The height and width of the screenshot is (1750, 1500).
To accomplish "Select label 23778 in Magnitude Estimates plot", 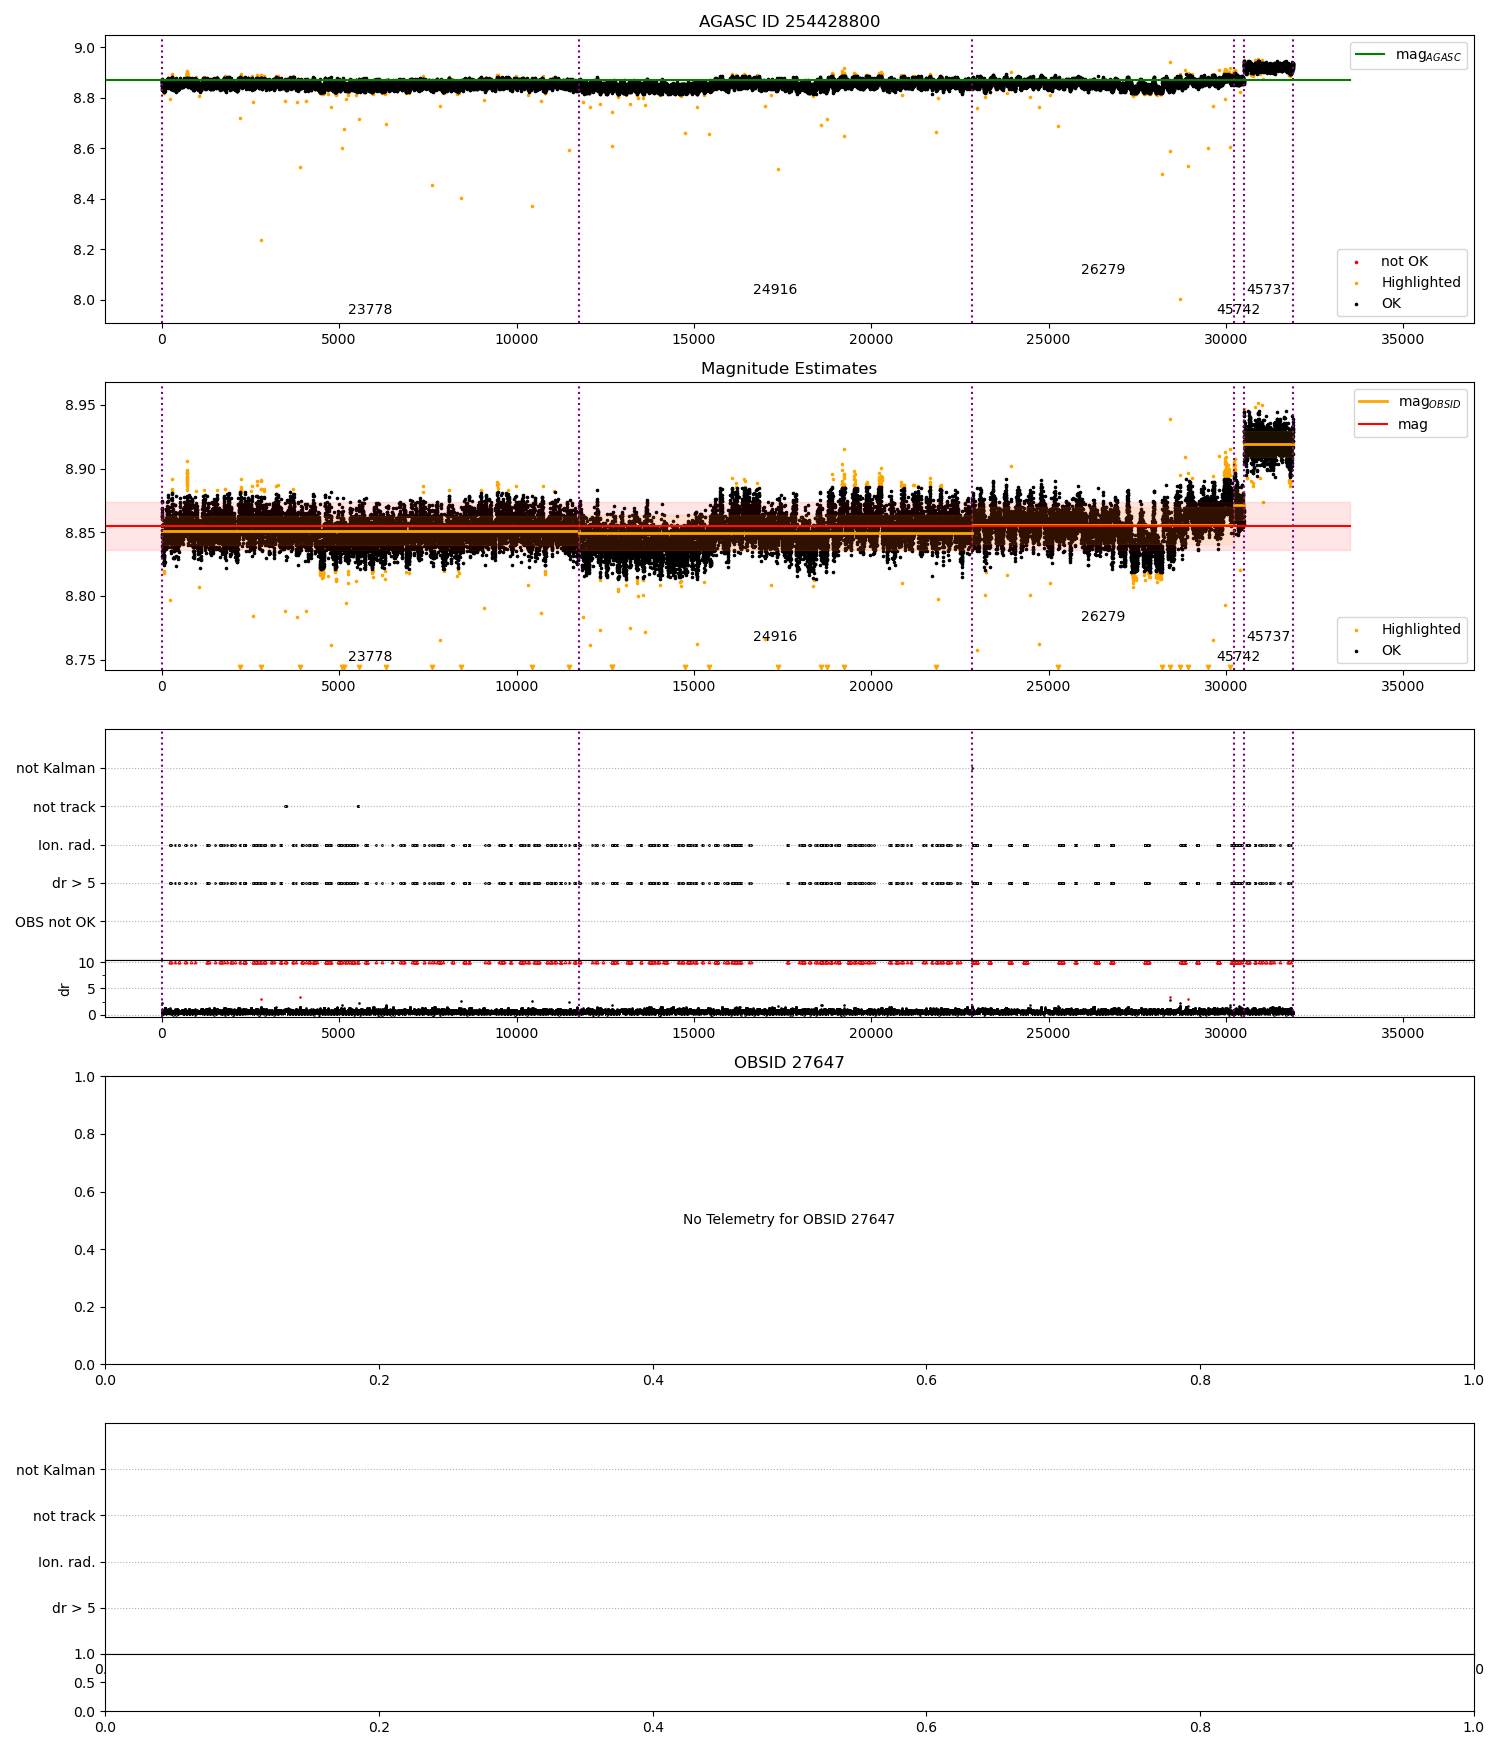I will 370,657.
